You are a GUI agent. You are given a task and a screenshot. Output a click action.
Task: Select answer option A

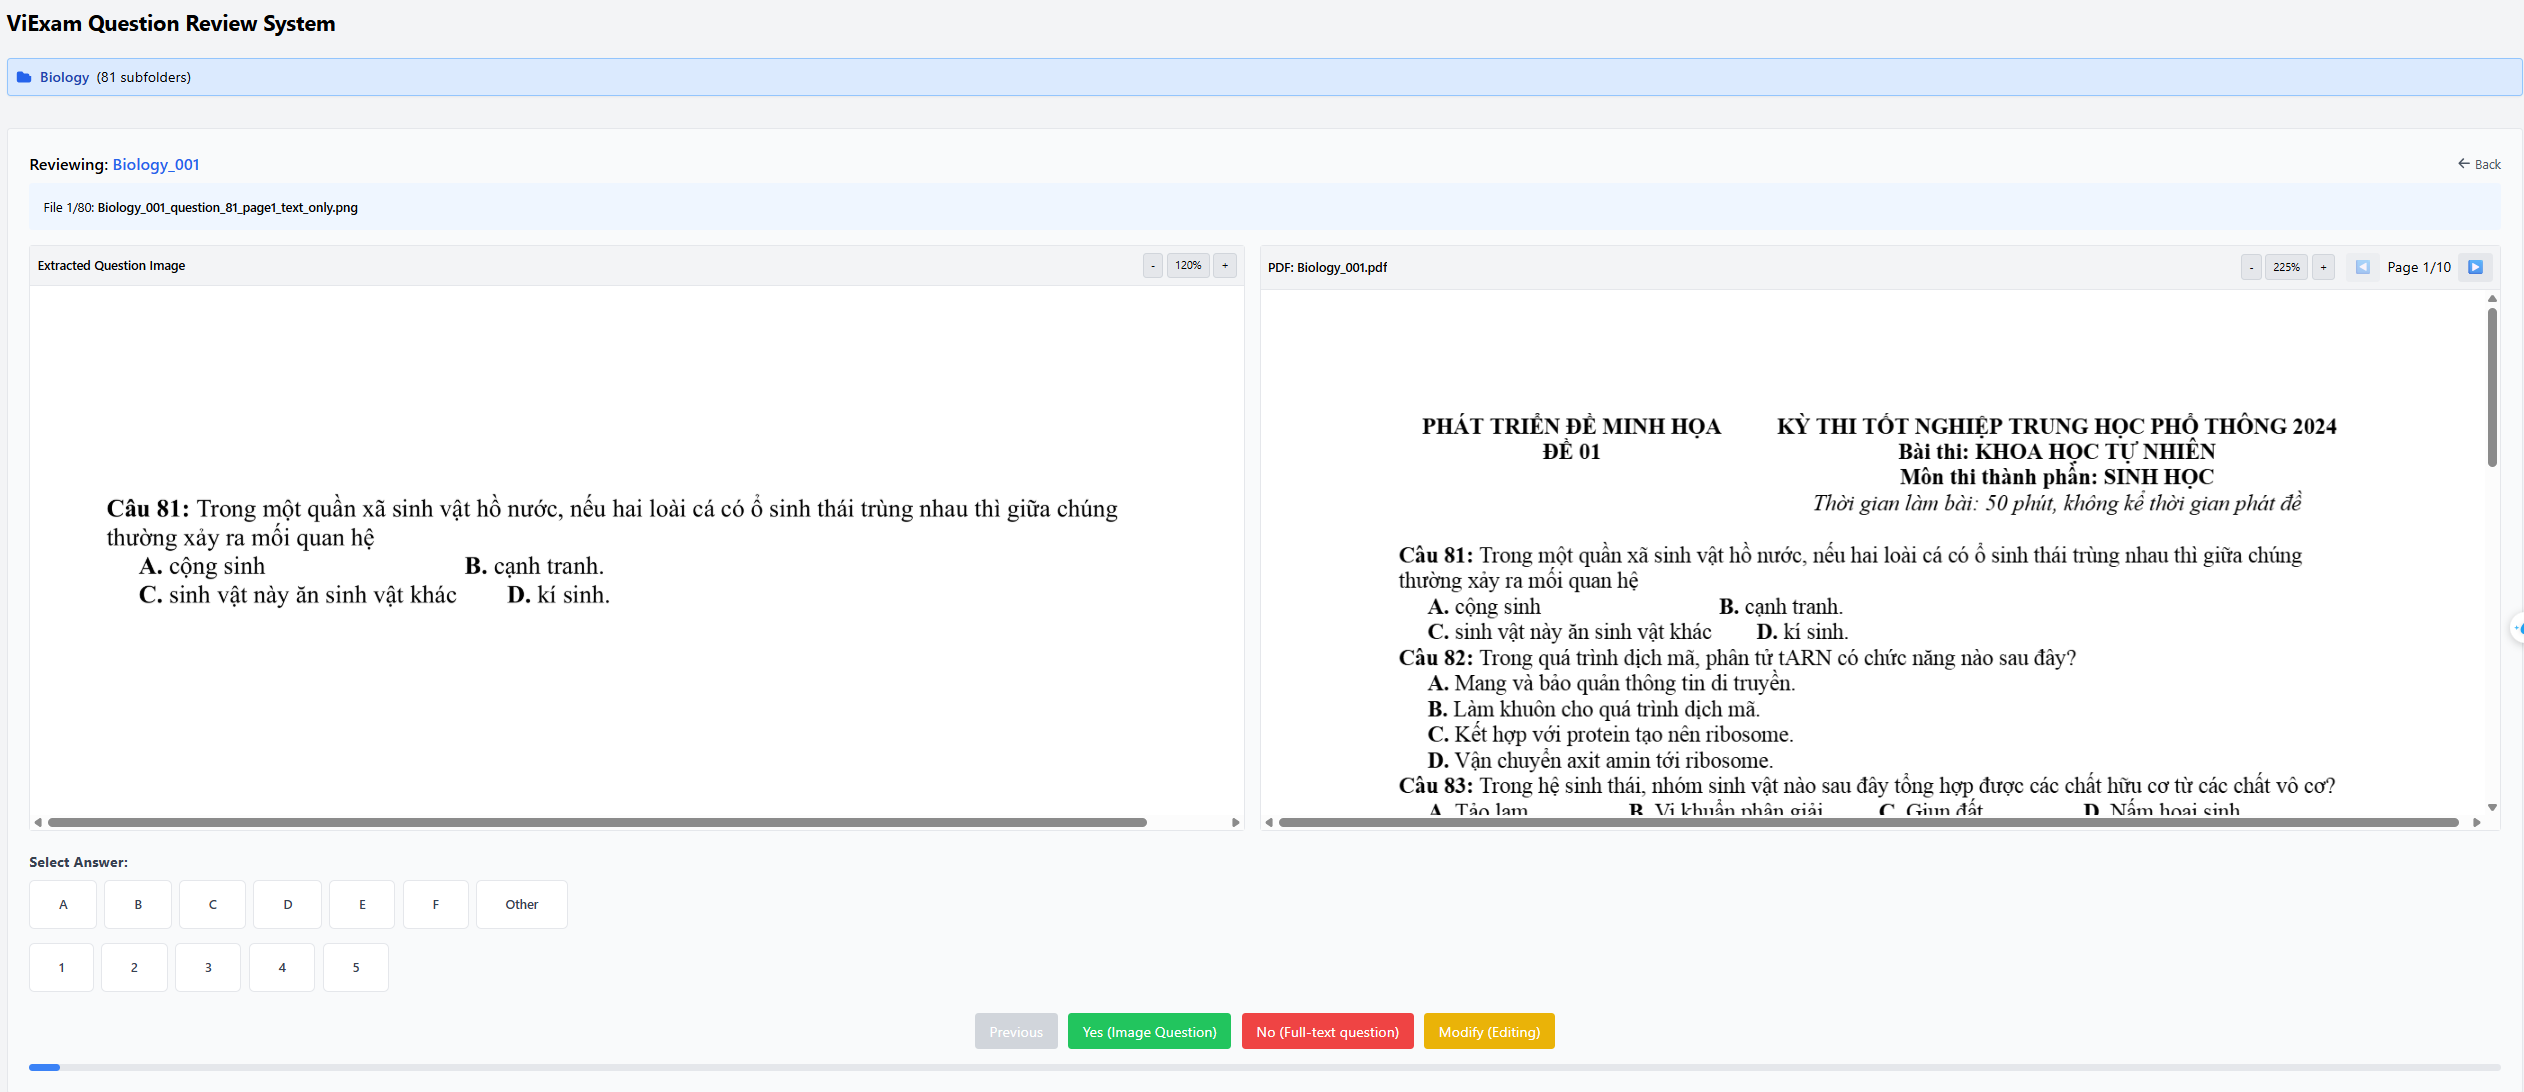[63, 904]
